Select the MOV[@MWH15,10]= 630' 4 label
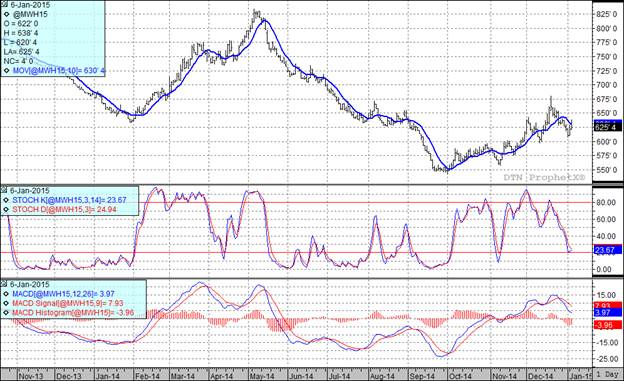Viewport: 624px width, 381px height. [59, 71]
